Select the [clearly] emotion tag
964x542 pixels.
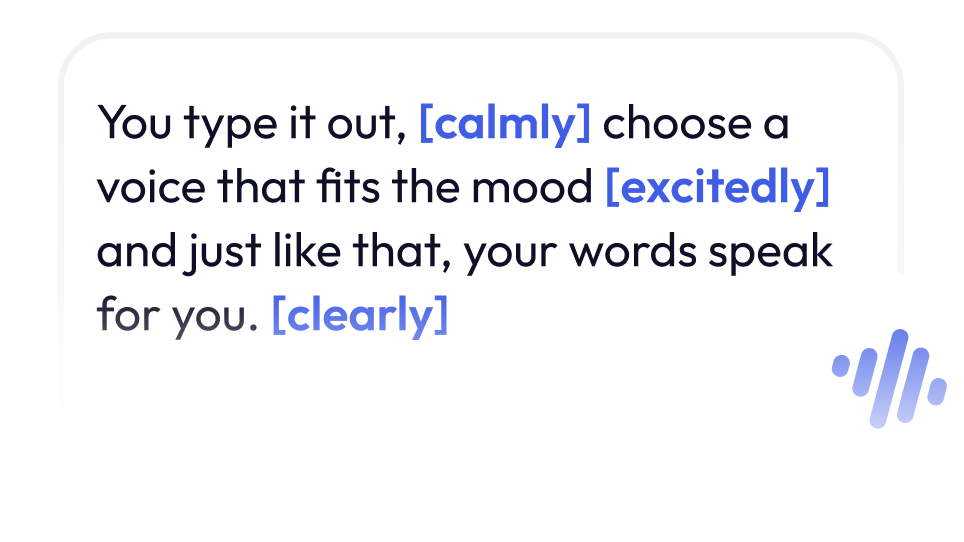tap(360, 316)
